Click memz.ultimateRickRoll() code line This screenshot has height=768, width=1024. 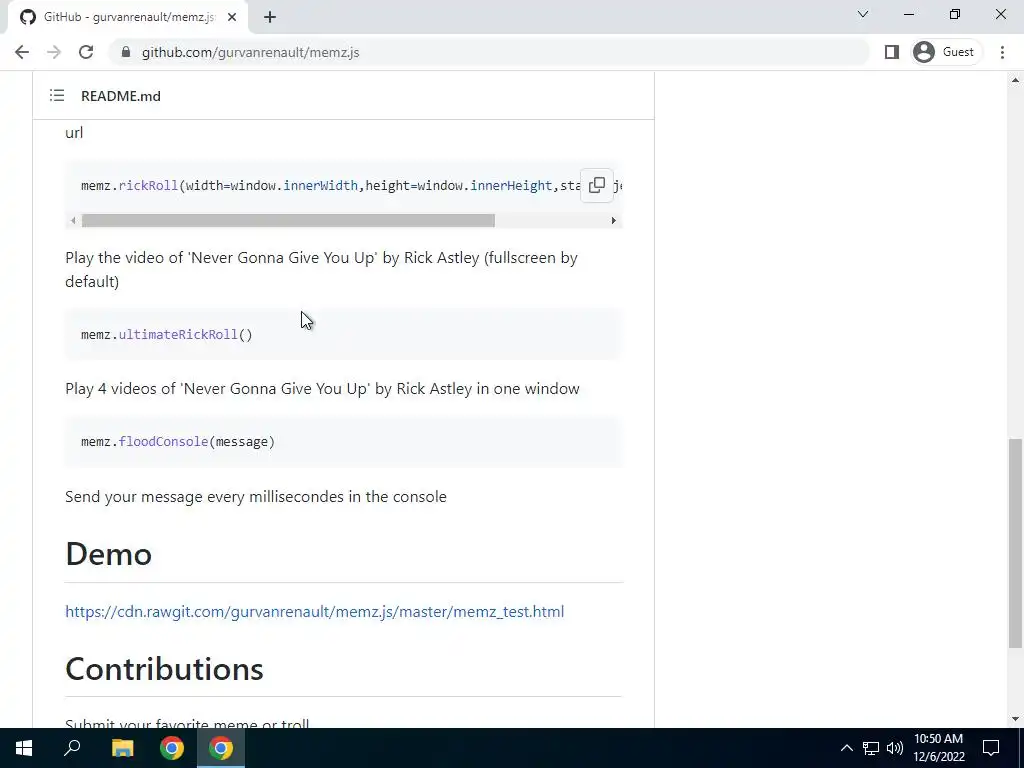point(167,334)
